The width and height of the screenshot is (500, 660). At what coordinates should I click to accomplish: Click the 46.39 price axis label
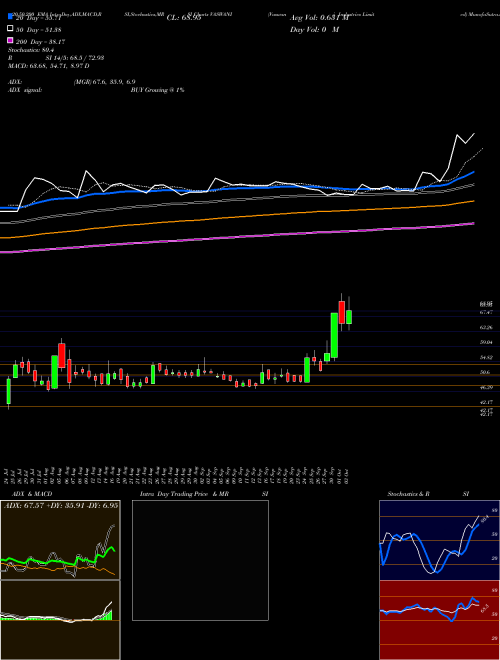(486, 387)
